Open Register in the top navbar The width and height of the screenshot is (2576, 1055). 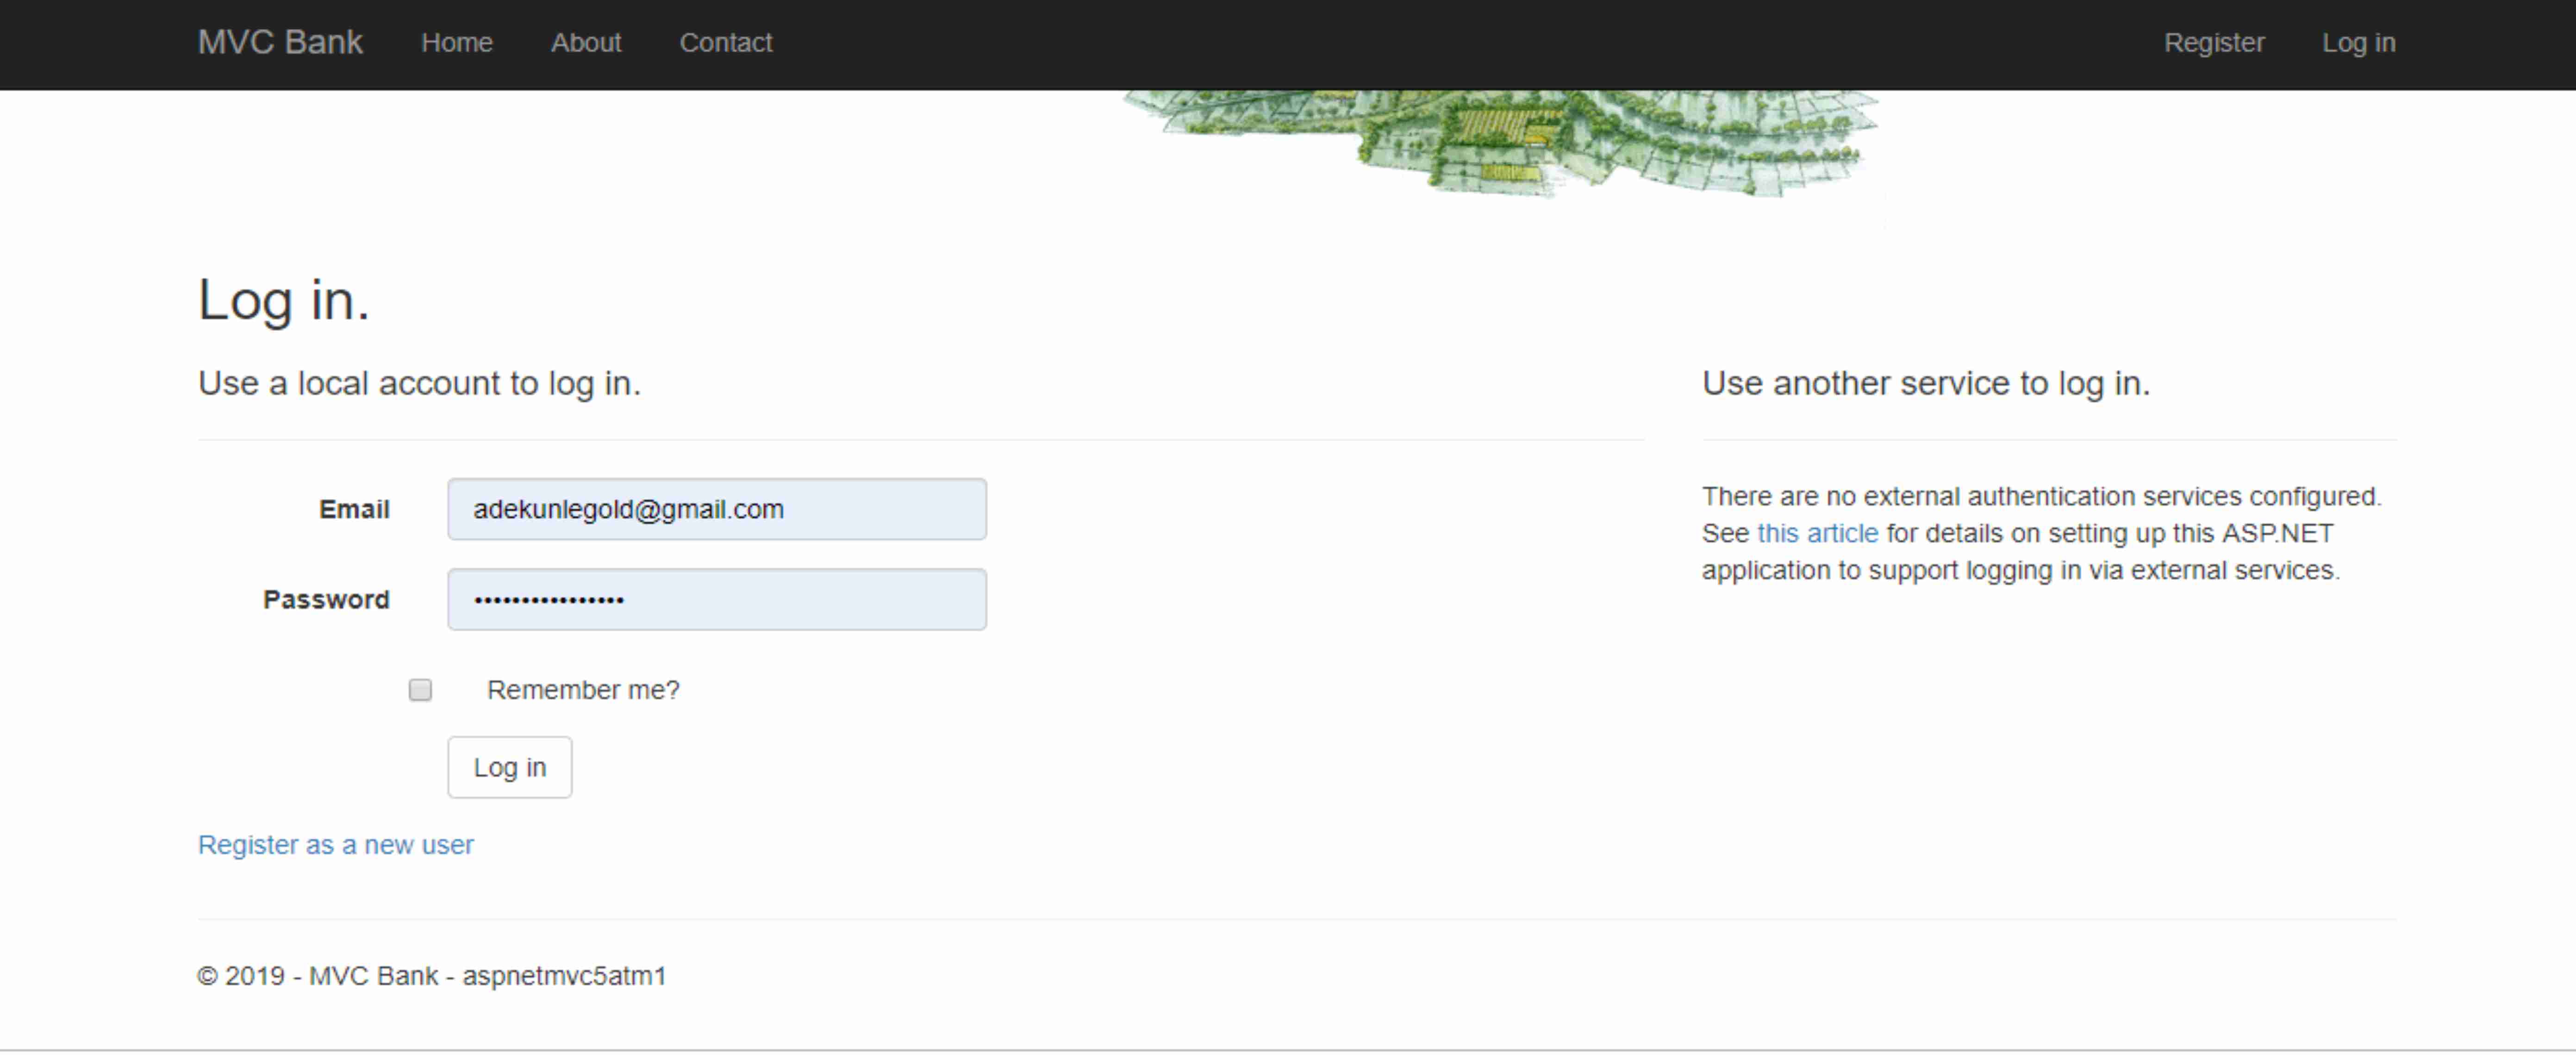(x=2214, y=43)
